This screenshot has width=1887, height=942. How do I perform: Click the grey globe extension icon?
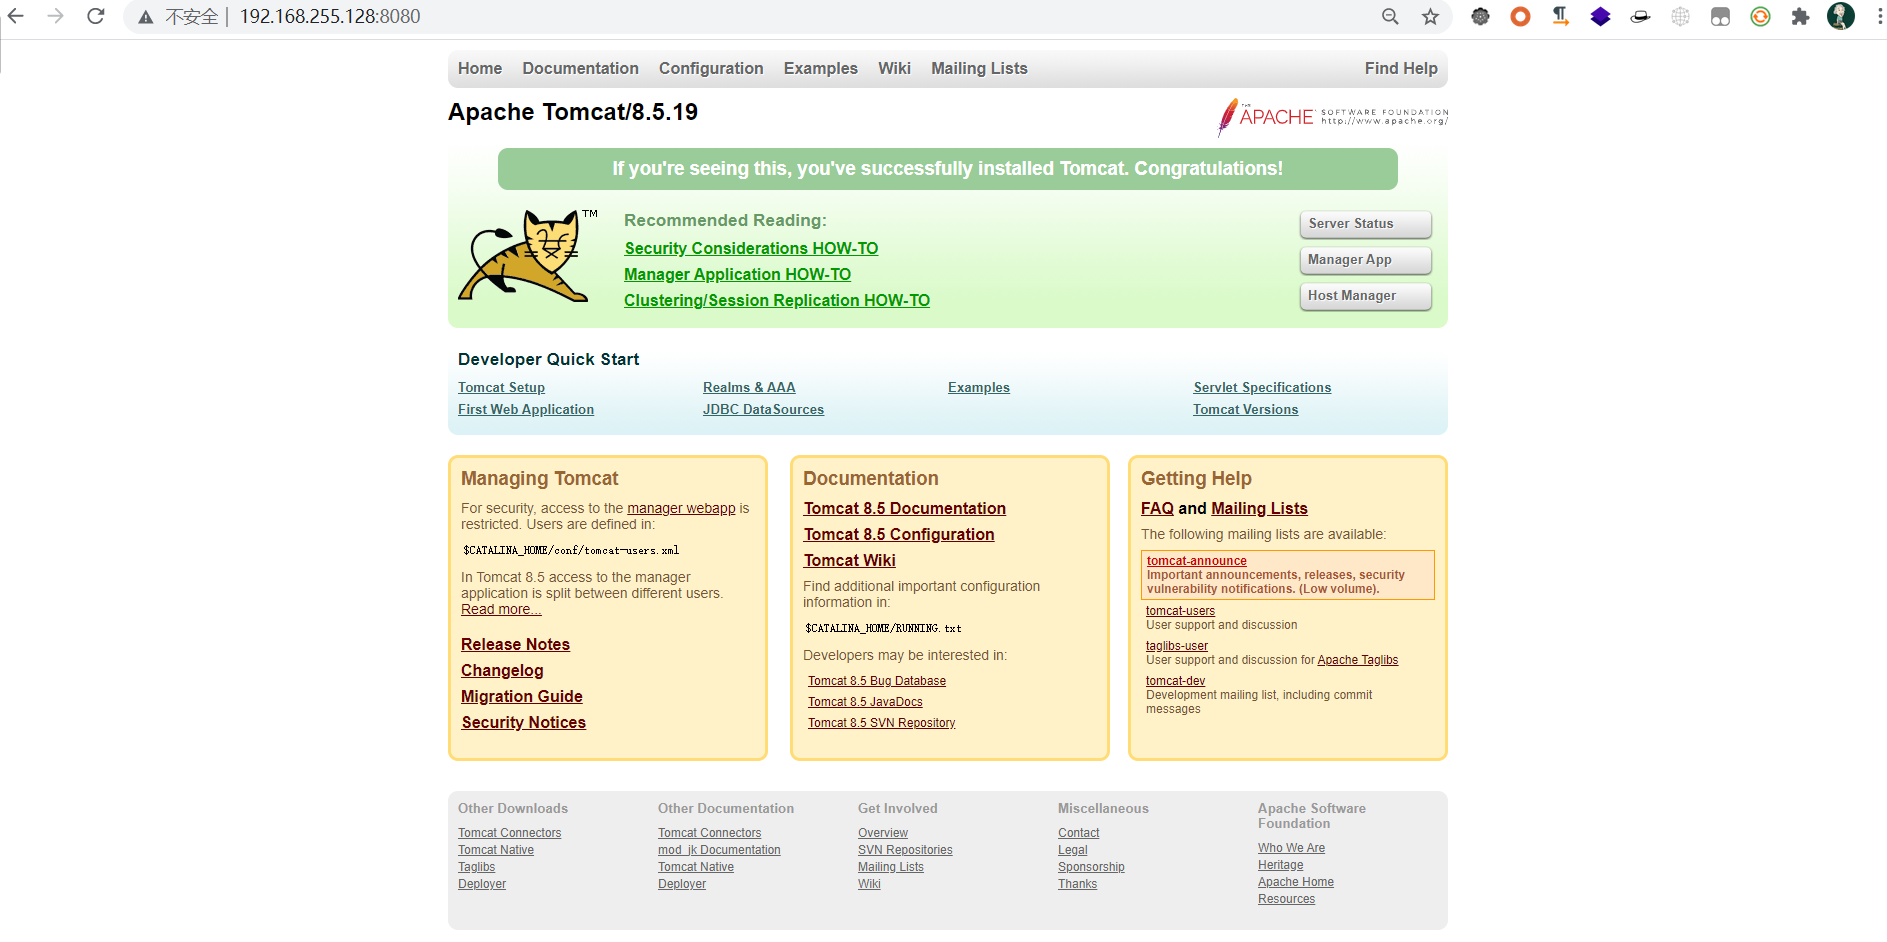(1680, 16)
